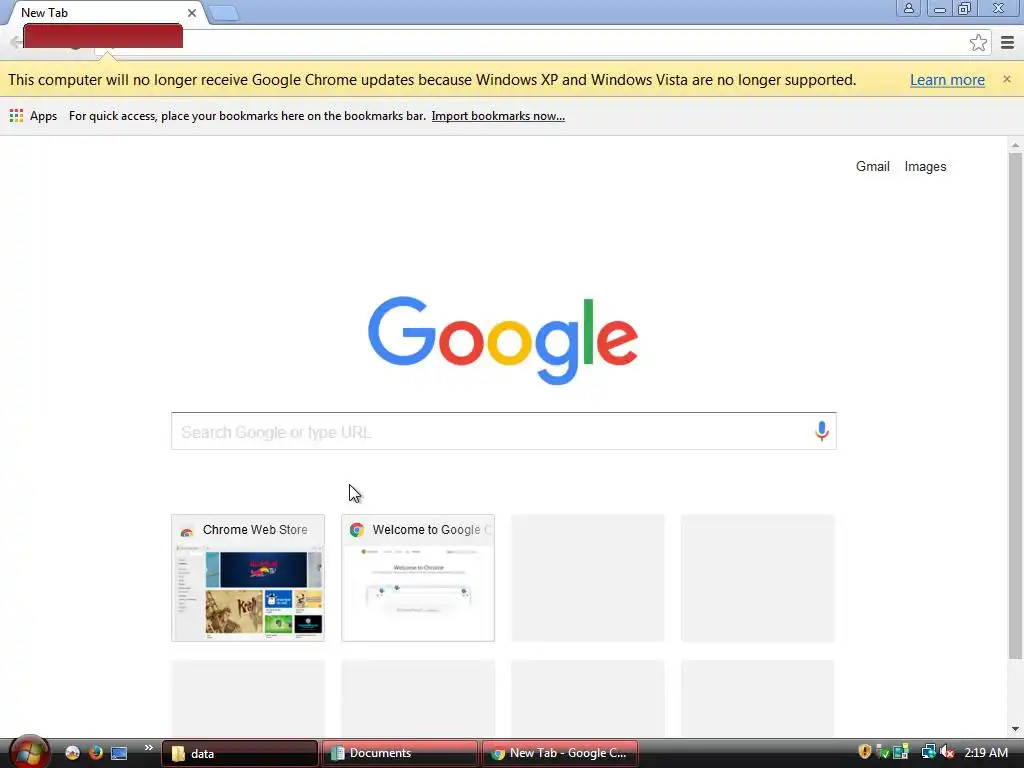Image resolution: width=1024 pixels, height=768 pixels.
Task: Switch to the Documents taskbar button
Action: [400, 753]
